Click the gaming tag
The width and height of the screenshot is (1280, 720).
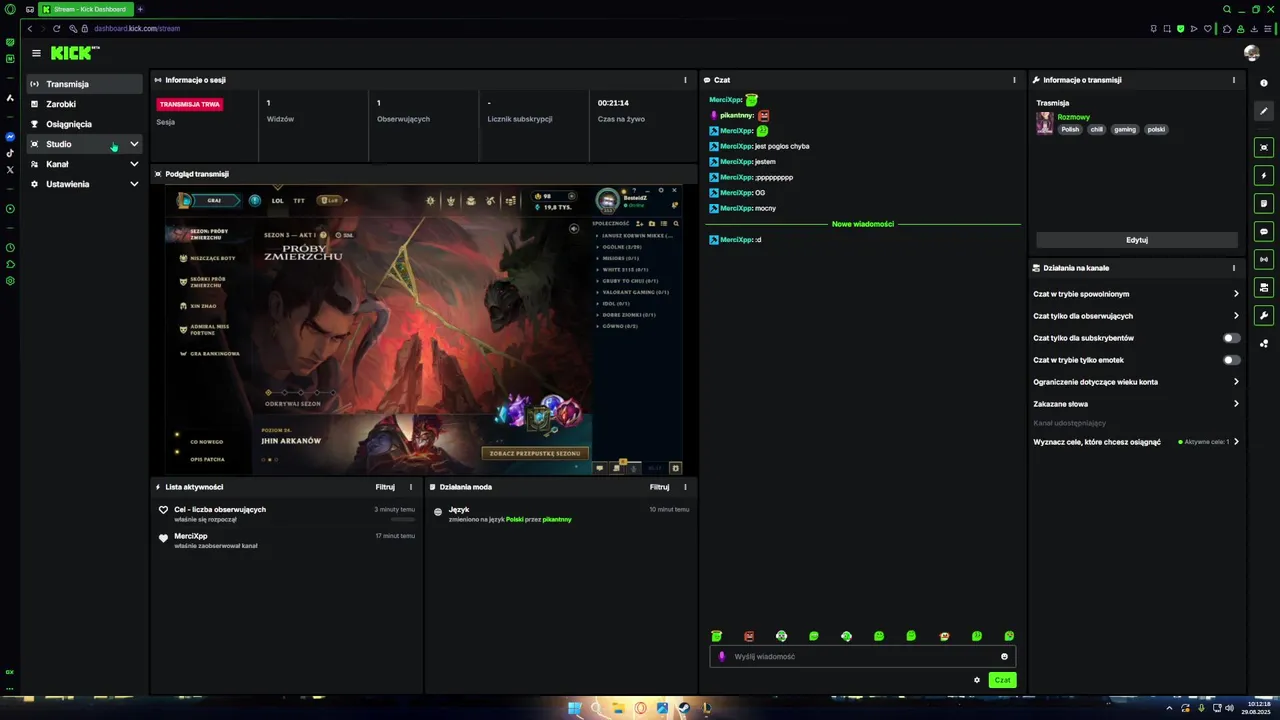coord(1125,129)
